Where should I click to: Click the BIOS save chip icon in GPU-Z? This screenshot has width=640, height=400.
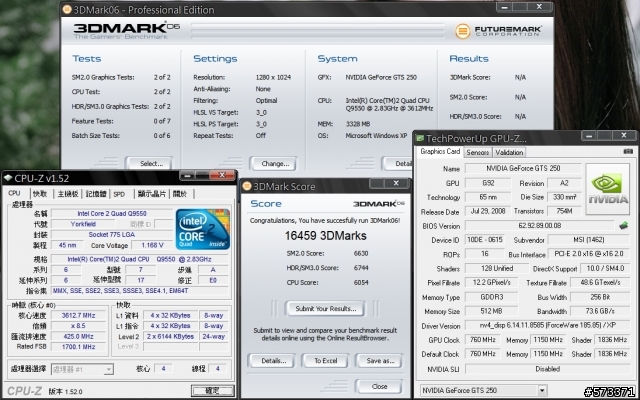(x=623, y=225)
